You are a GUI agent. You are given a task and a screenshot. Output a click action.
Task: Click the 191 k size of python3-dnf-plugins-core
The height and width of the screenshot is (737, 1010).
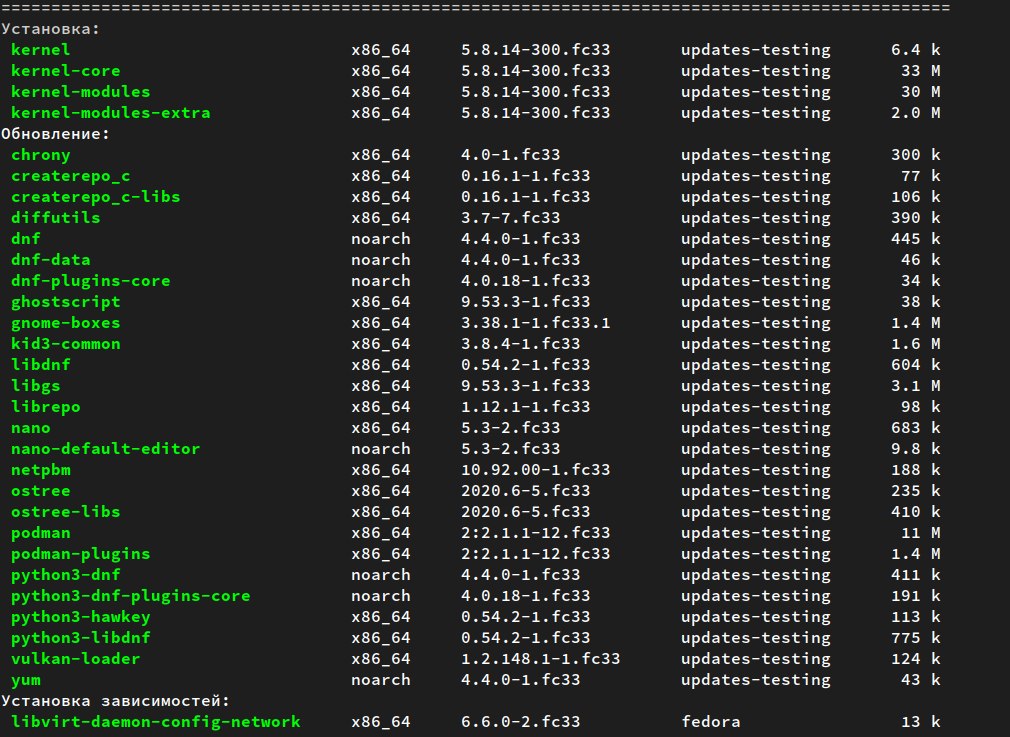(x=916, y=596)
